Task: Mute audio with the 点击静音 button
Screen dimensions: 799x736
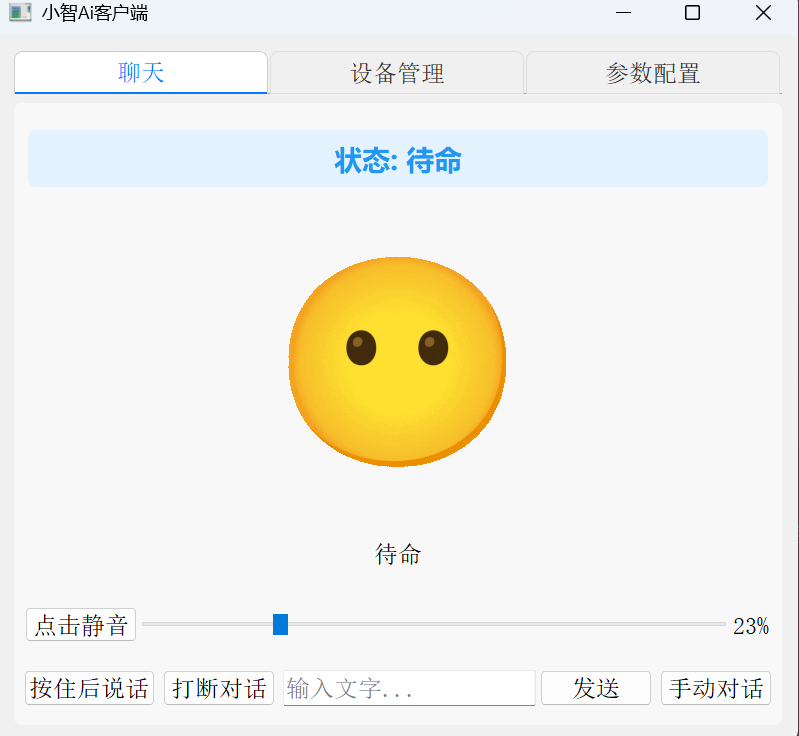Action: pyautogui.click(x=81, y=626)
